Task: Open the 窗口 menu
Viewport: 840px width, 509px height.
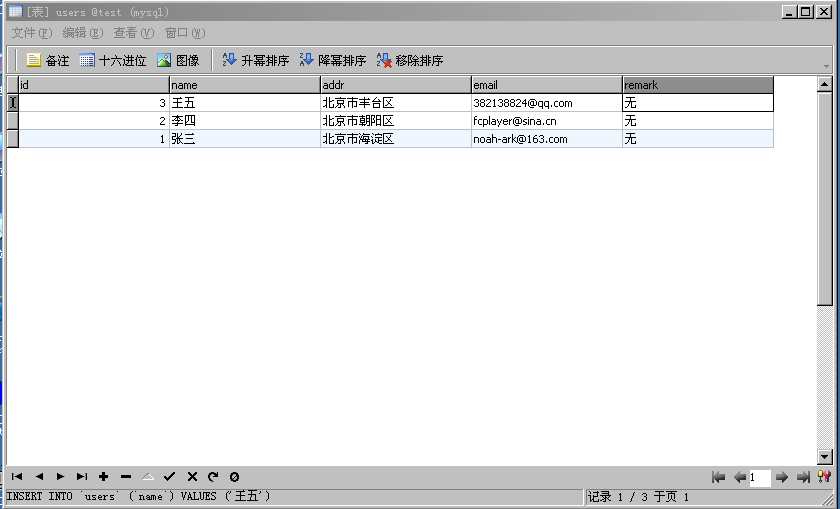Action: click(x=185, y=33)
